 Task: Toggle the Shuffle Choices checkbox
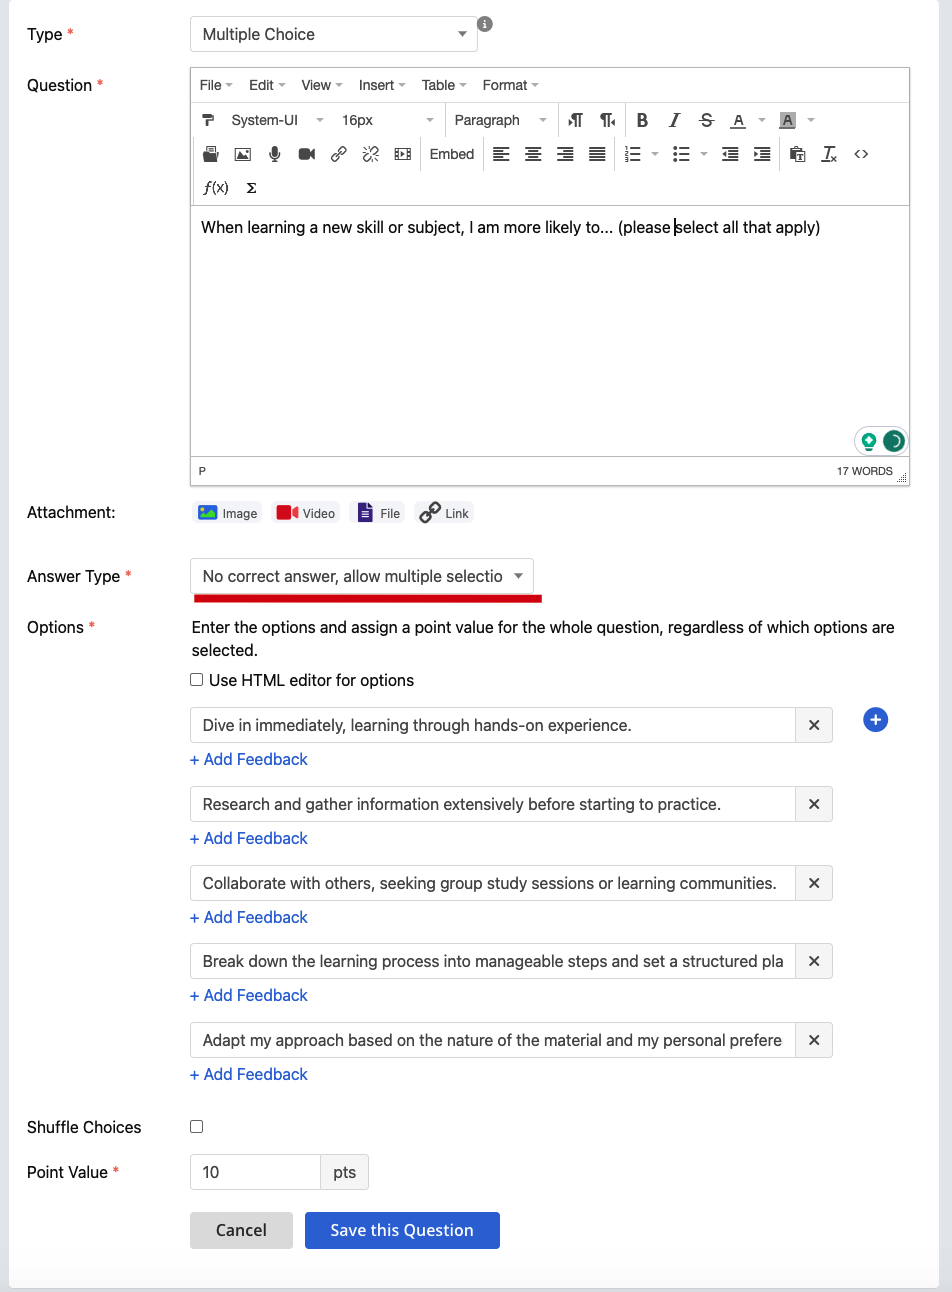point(197,1127)
